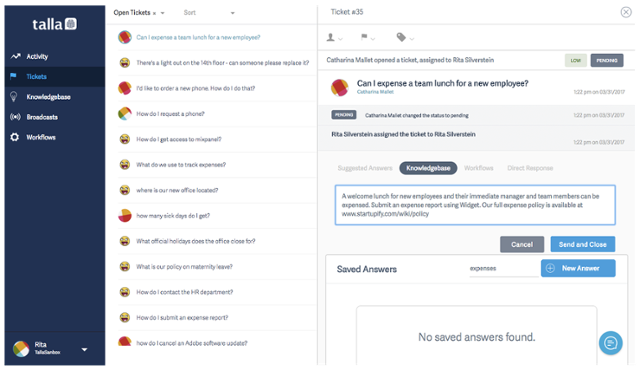Select the Knowledgebase response tab

[x=428, y=168]
